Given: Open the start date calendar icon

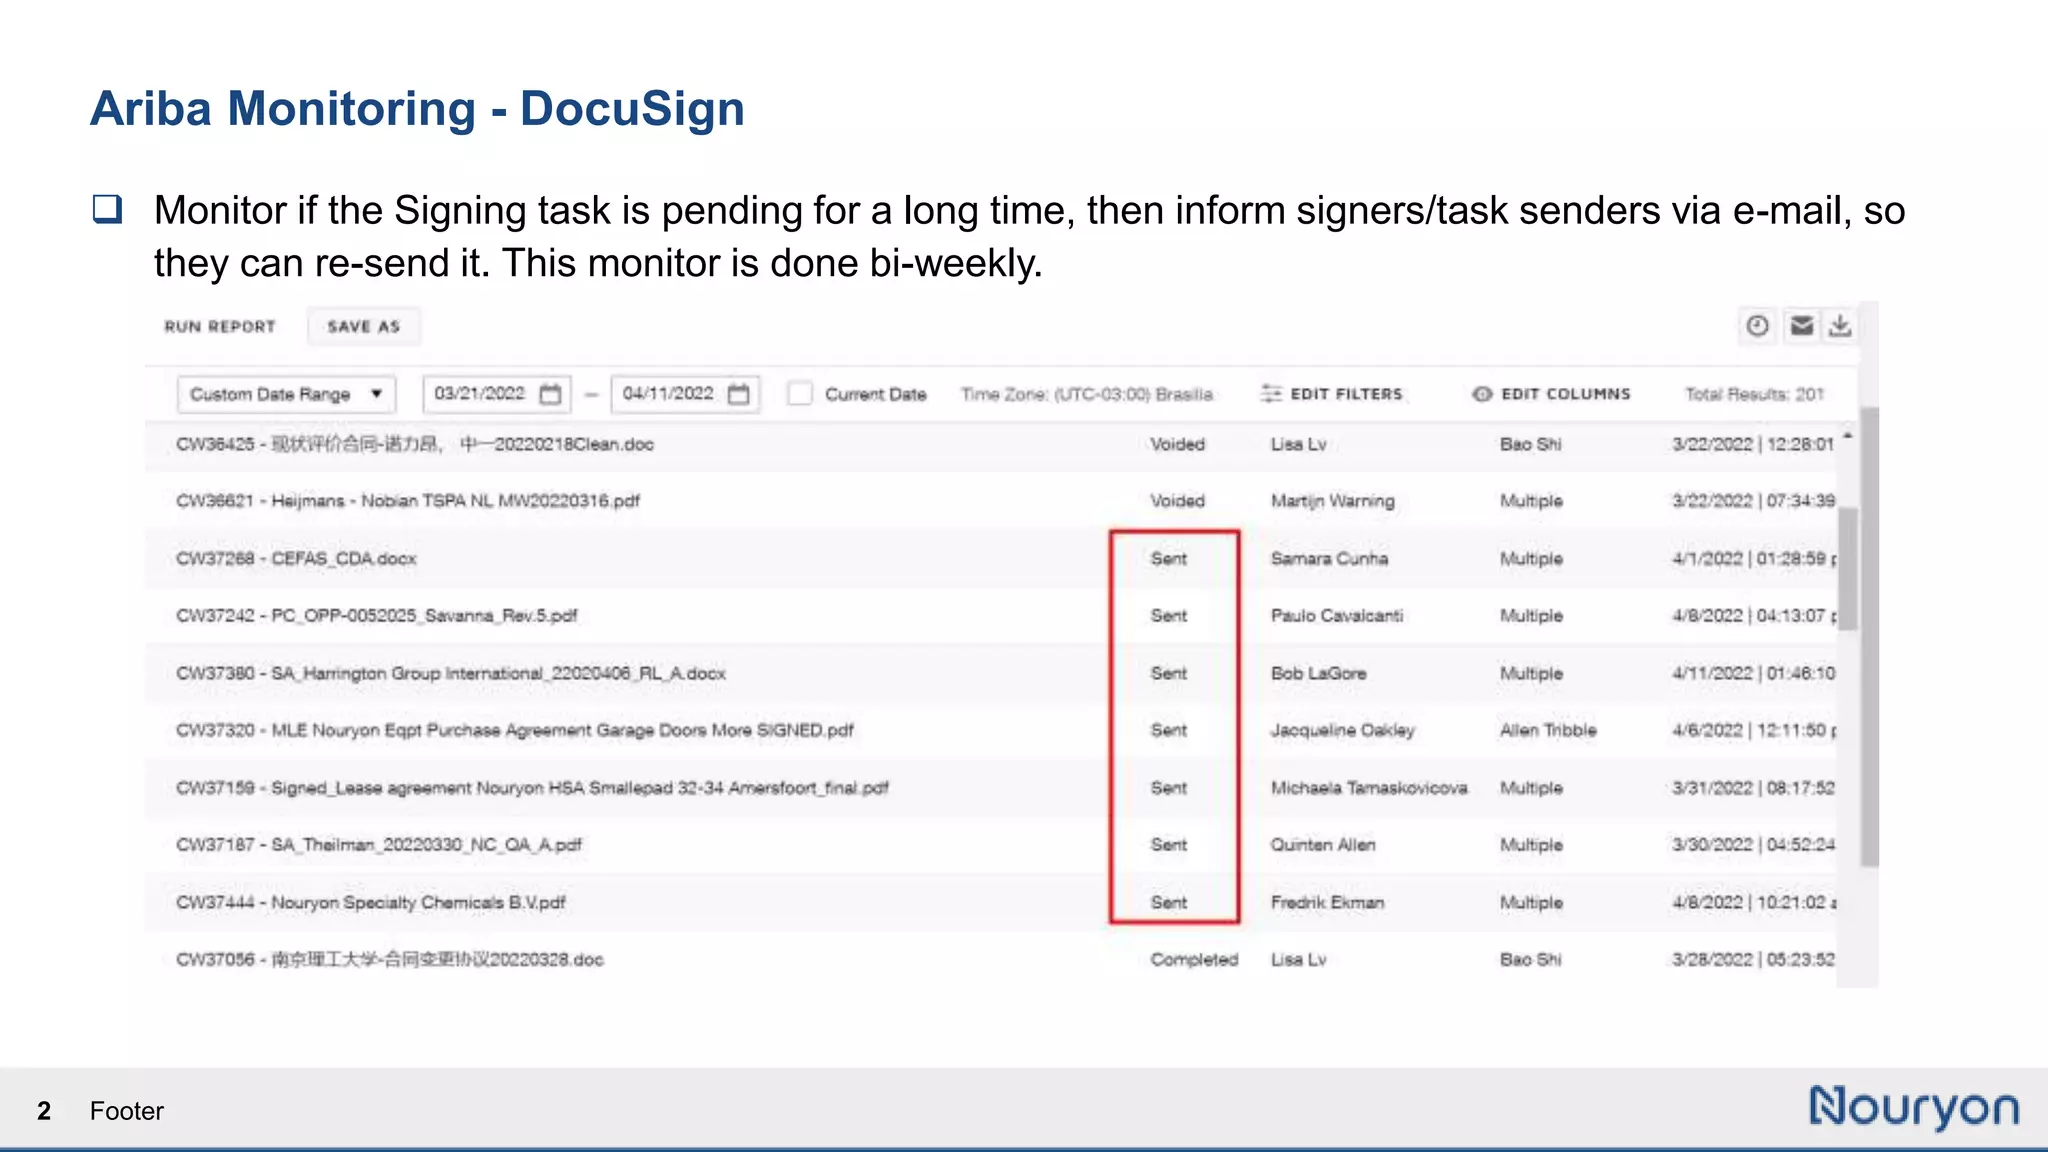Looking at the screenshot, I should point(550,394).
